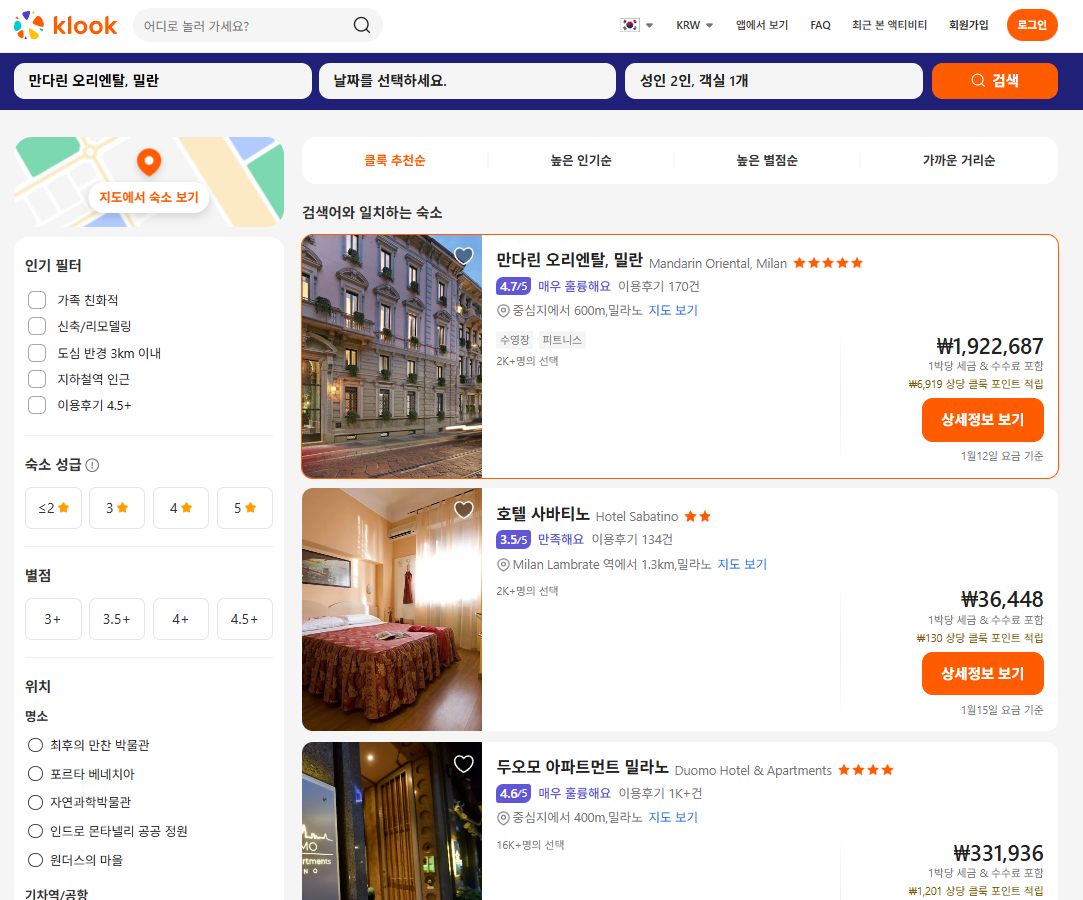The image size is (1083, 900).
Task: Open 호텔 사바티노 hotel title
Action: [x=543, y=514]
